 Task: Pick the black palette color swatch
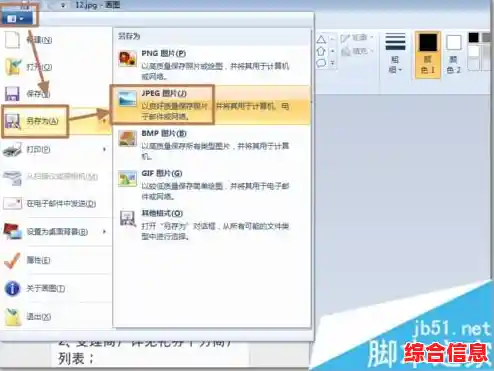[x=473, y=37]
